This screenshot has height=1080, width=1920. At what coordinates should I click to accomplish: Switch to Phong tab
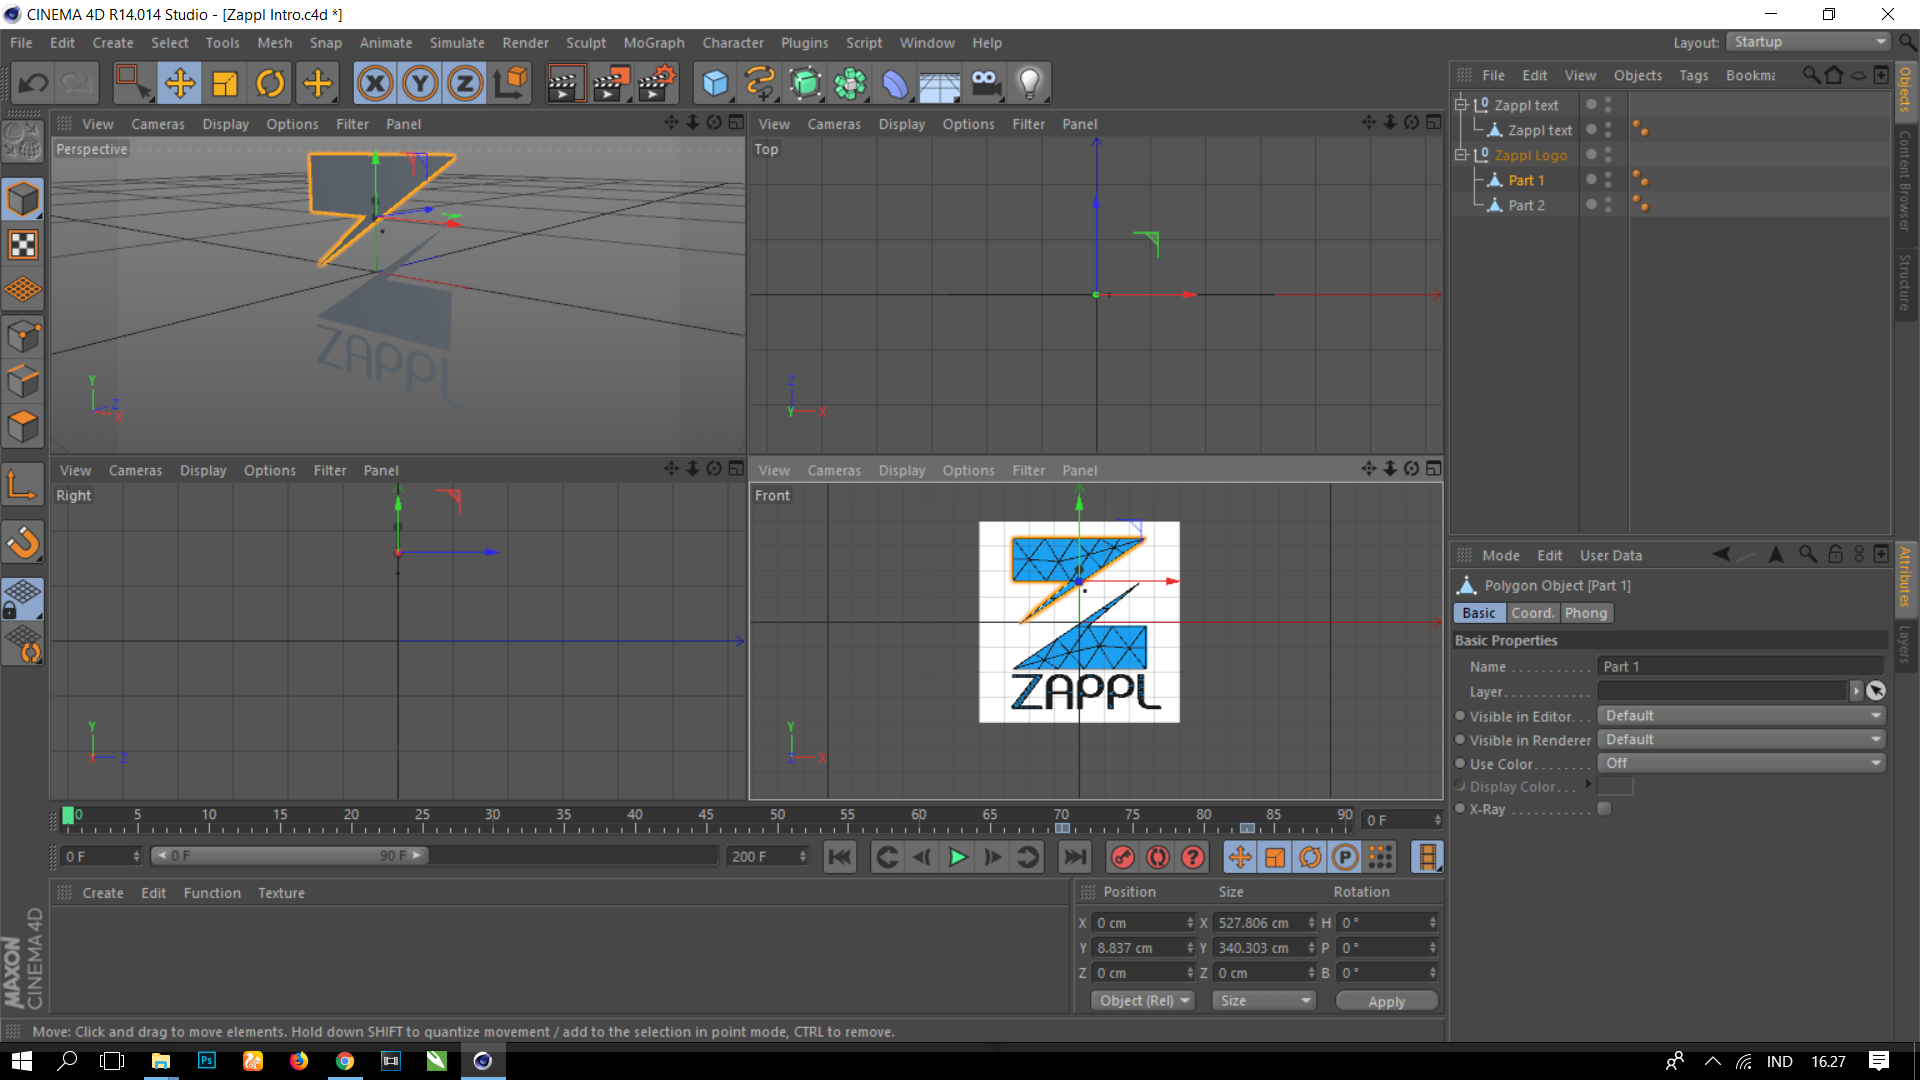pyautogui.click(x=1586, y=613)
